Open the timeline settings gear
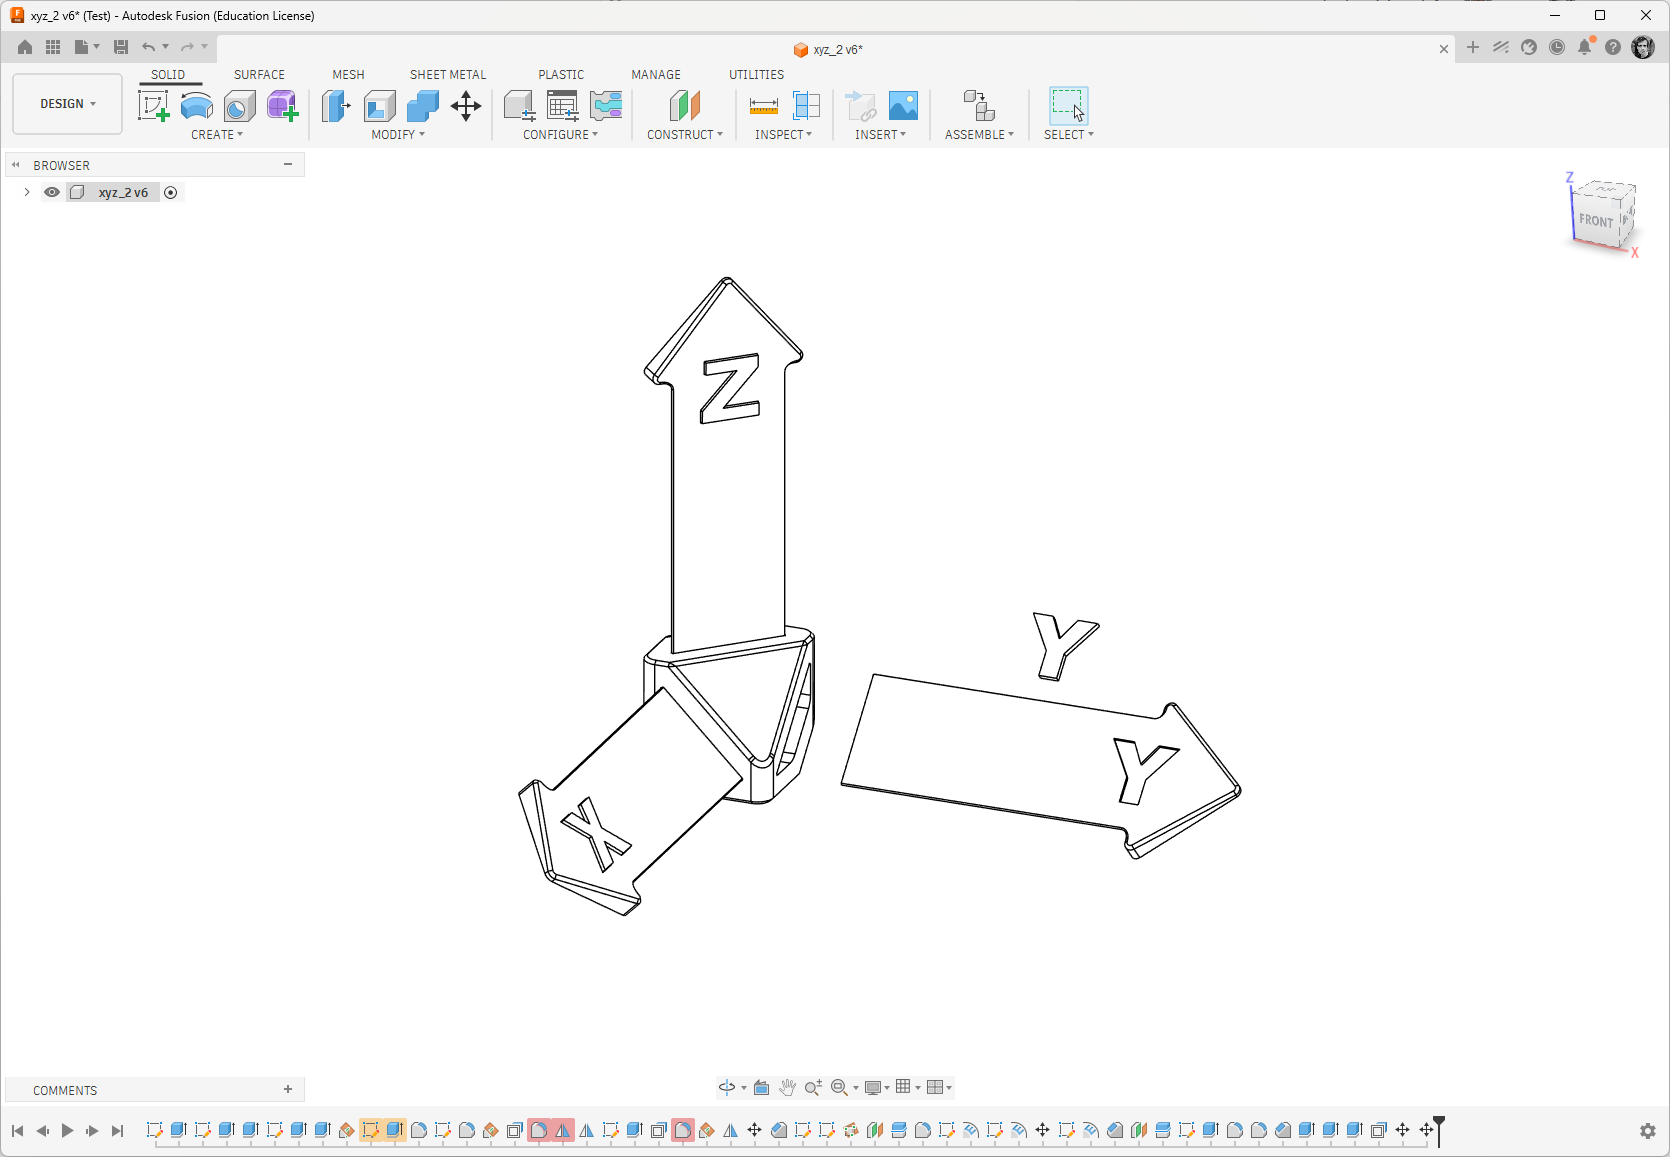Image resolution: width=1670 pixels, height=1157 pixels. click(1648, 1131)
